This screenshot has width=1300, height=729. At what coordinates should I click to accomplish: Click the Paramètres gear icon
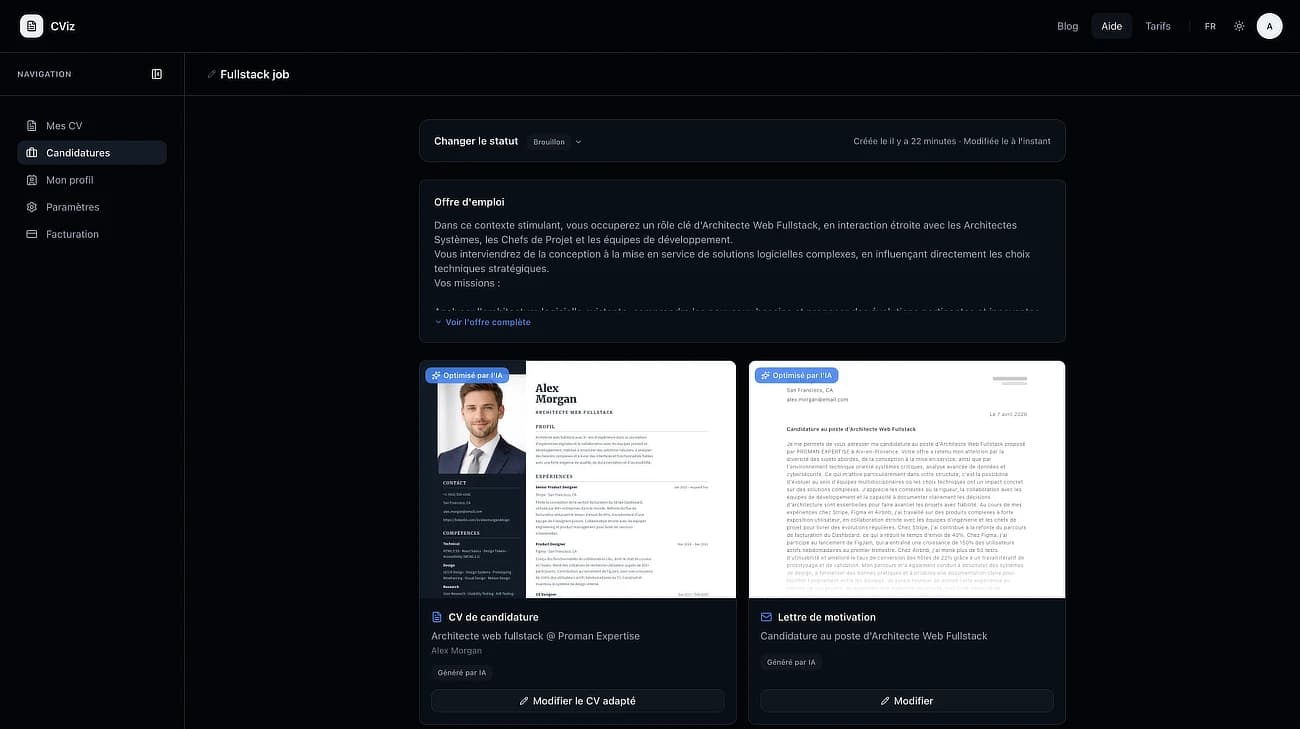(x=31, y=207)
